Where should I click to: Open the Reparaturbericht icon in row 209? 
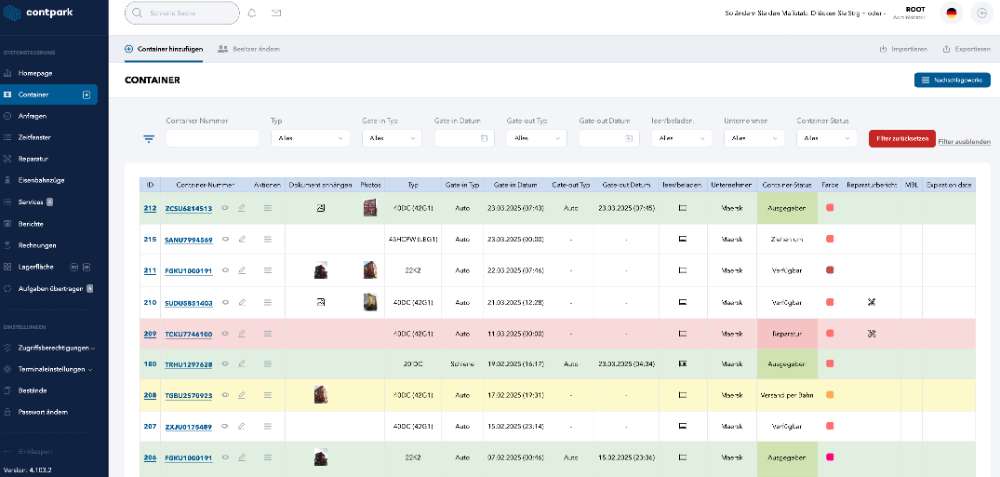point(872,333)
